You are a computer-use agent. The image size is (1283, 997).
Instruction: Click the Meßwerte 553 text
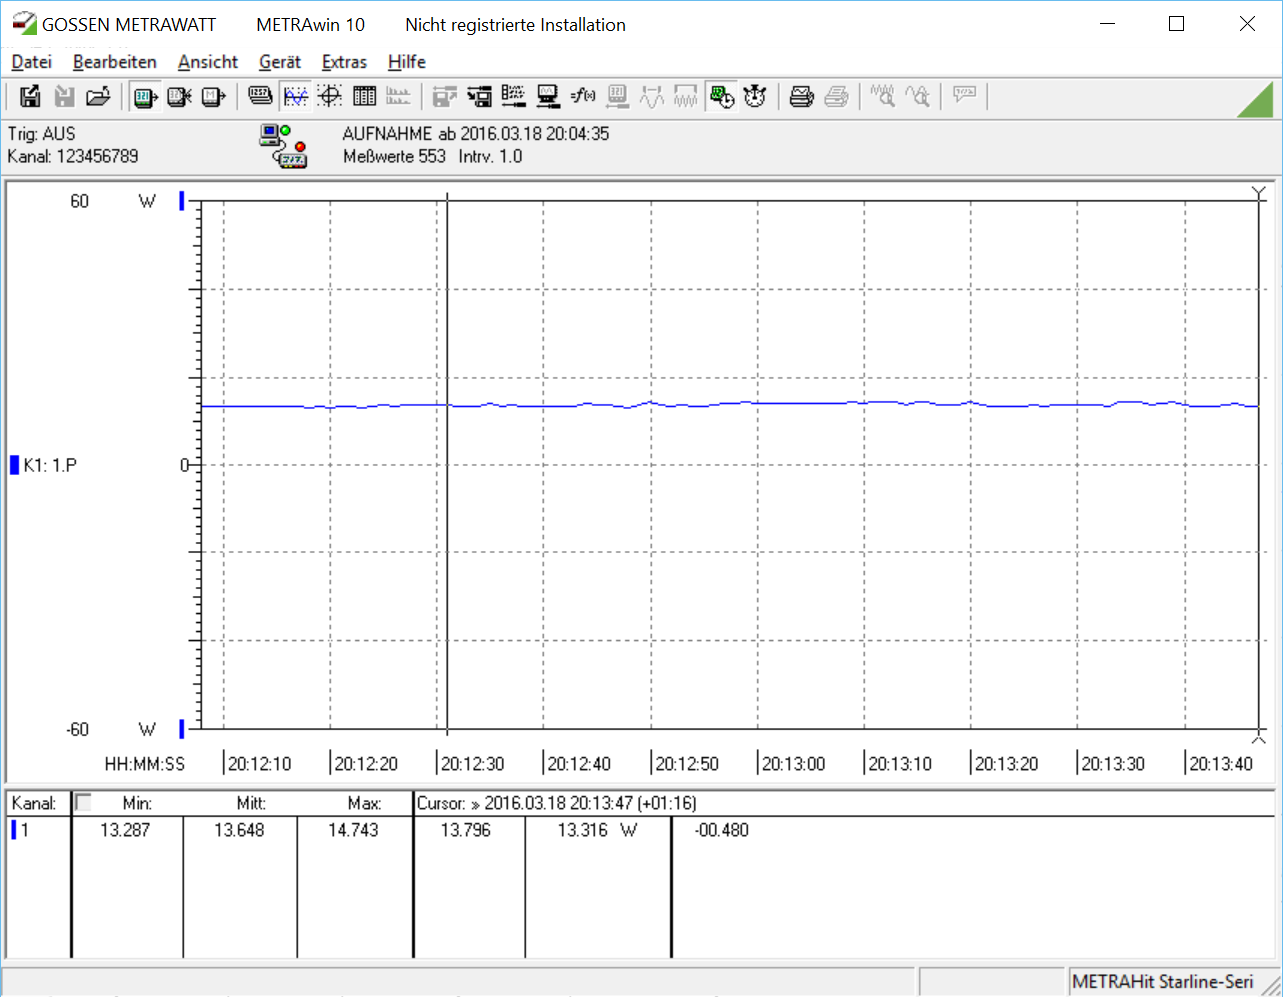tap(394, 156)
